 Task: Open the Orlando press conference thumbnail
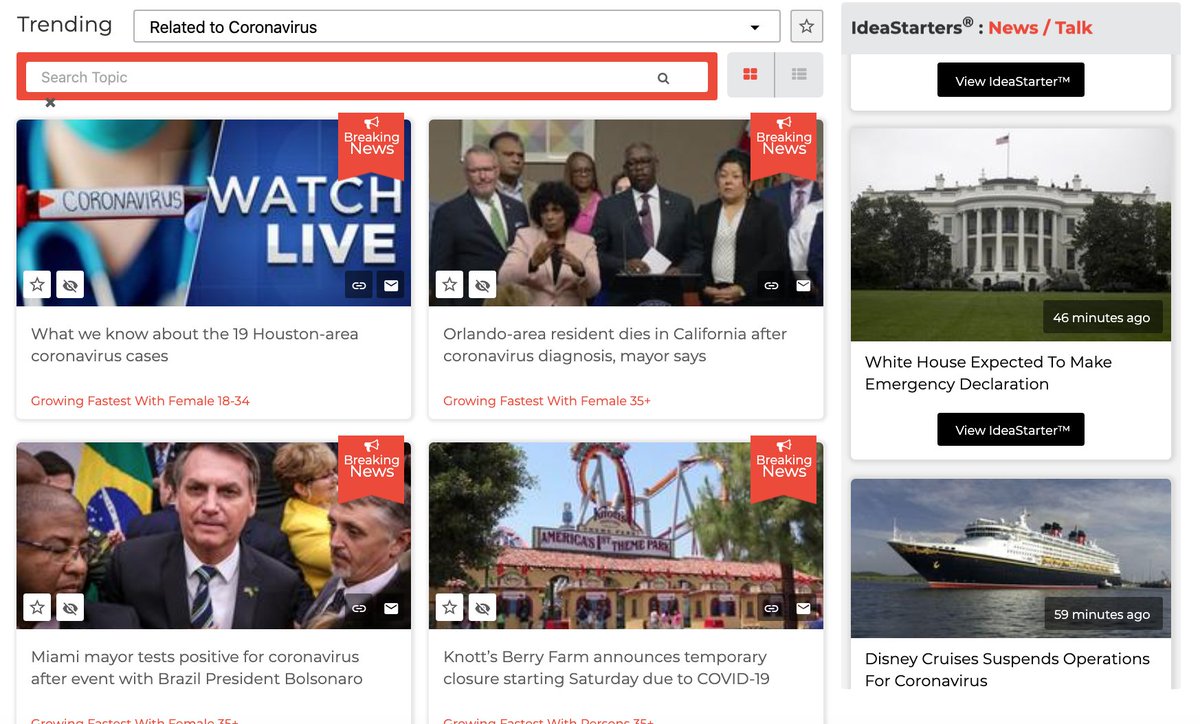click(626, 213)
